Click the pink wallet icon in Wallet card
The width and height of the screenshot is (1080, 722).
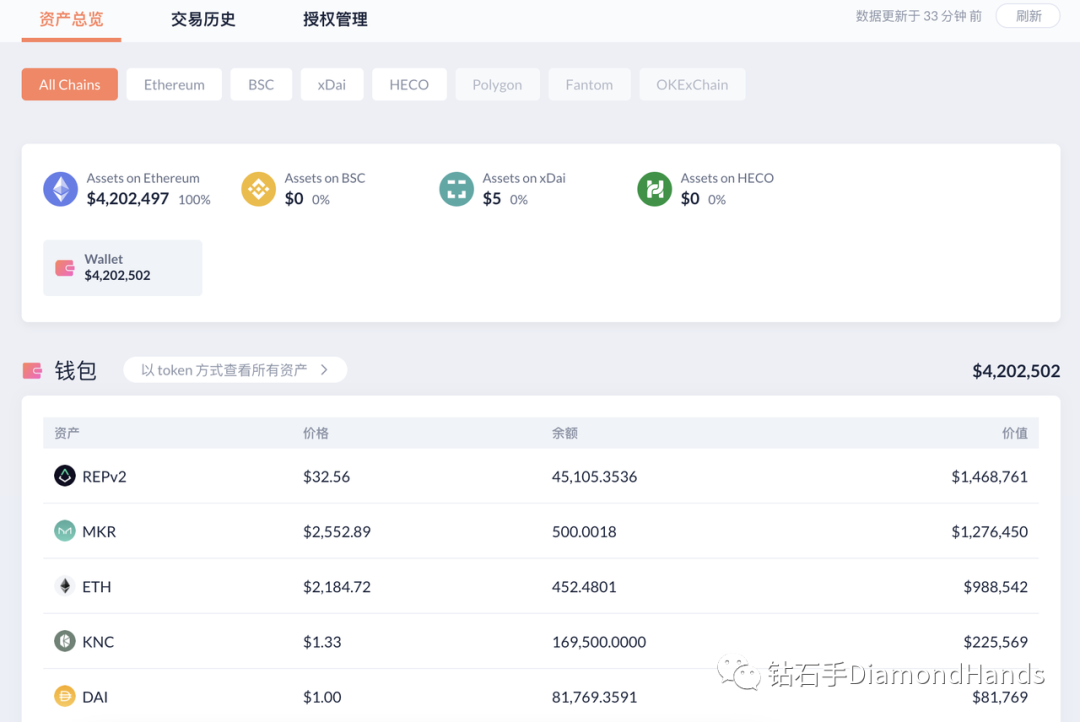pos(65,268)
